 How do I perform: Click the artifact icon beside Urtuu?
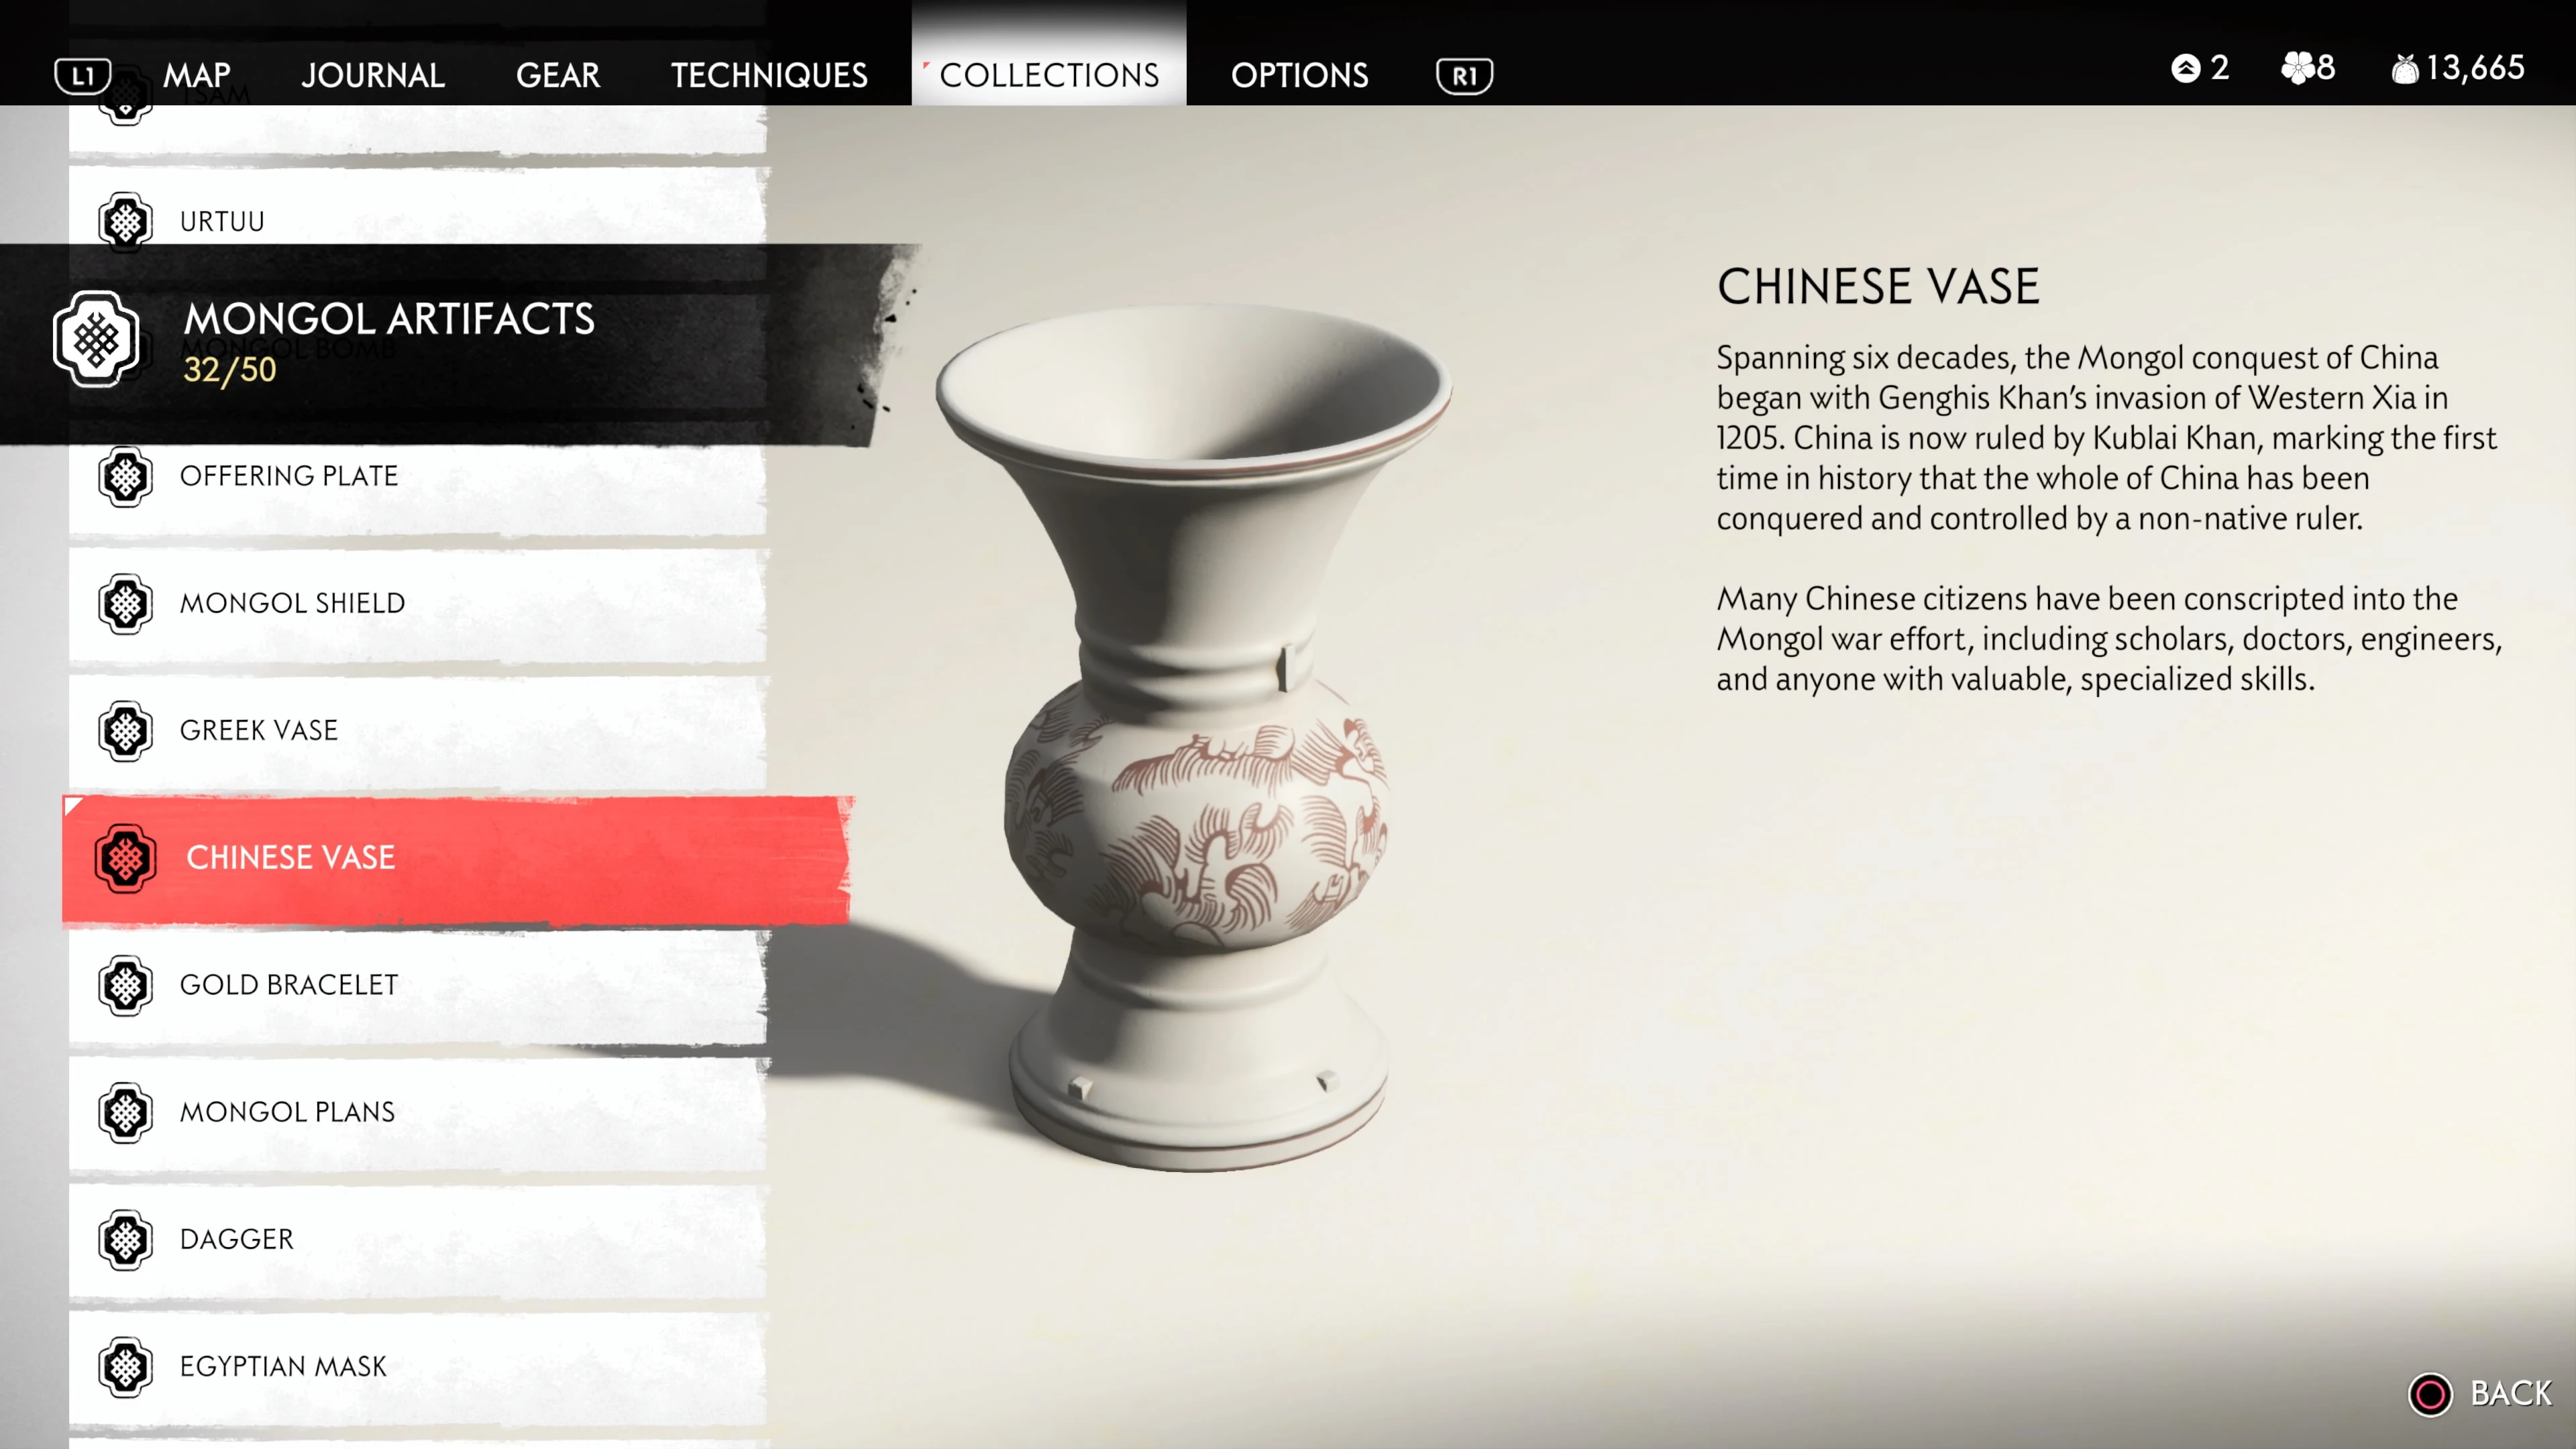(x=125, y=221)
